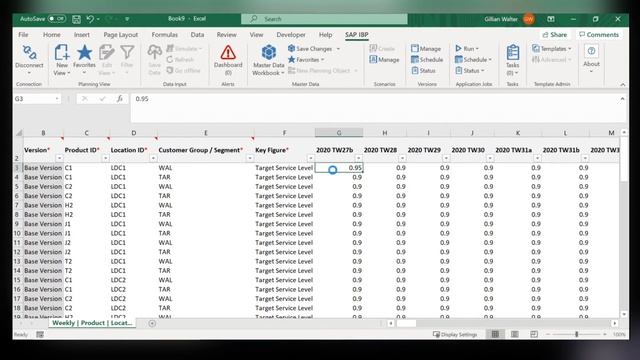The width and height of the screenshot is (640, 360).
Task: Click the vertical scrollbar down arrow
Action: coord(624,314)
